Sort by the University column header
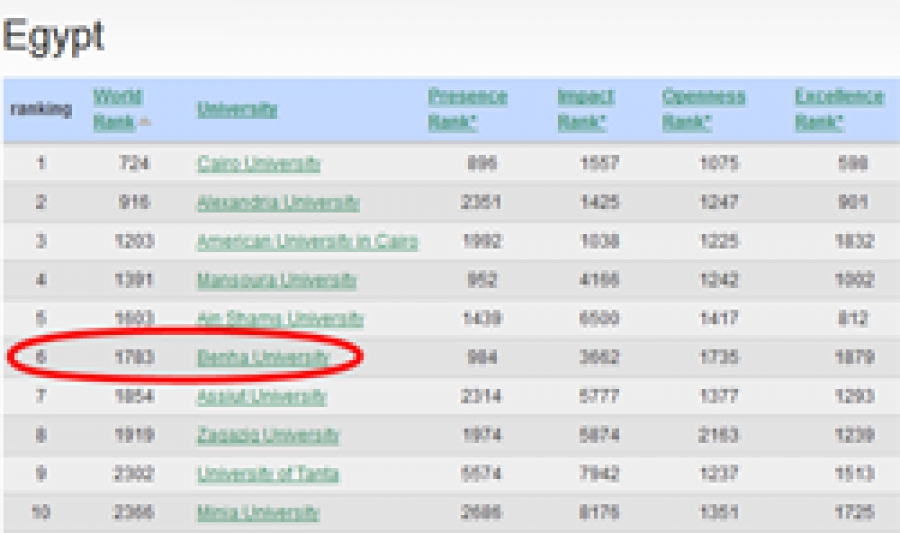The image size is (900, 533). point(237,109)
